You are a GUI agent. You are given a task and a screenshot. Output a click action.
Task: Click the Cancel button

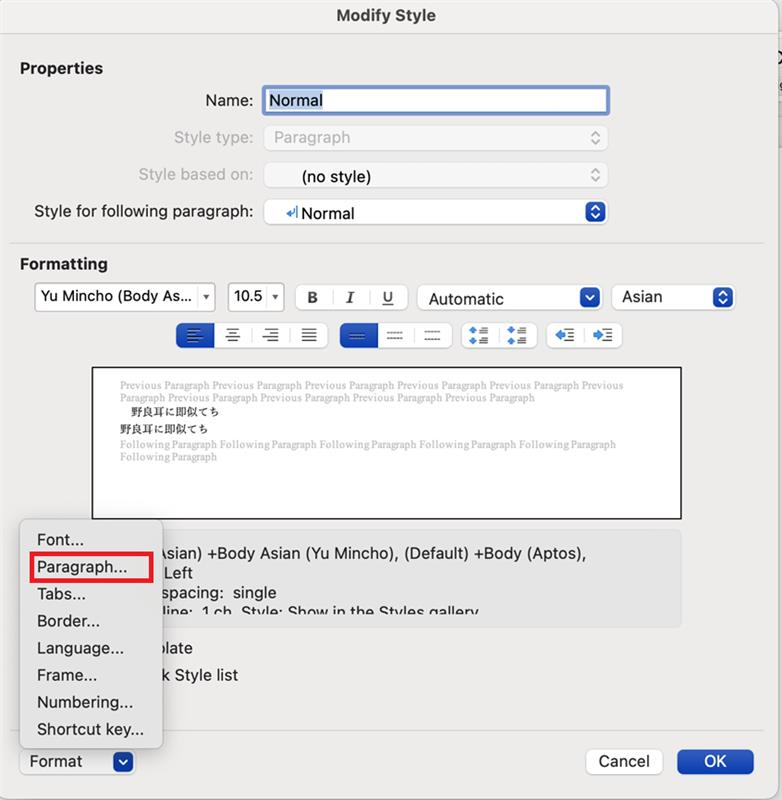tap(624, 762)
